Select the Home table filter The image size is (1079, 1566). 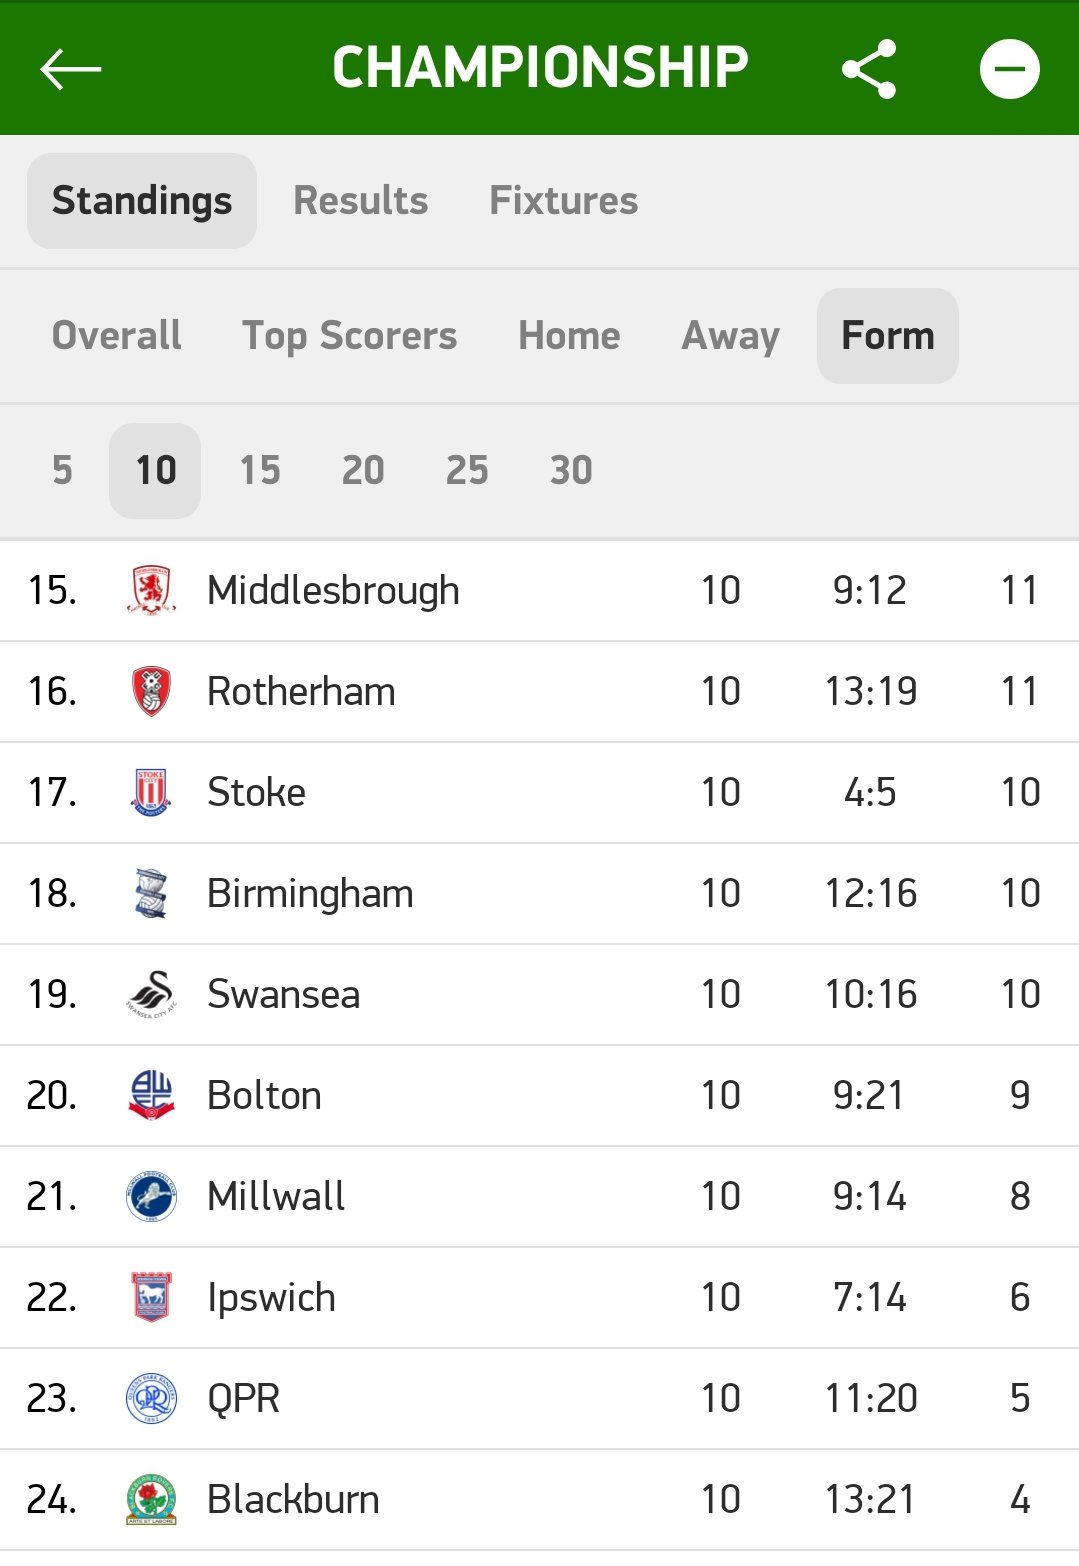569,335
